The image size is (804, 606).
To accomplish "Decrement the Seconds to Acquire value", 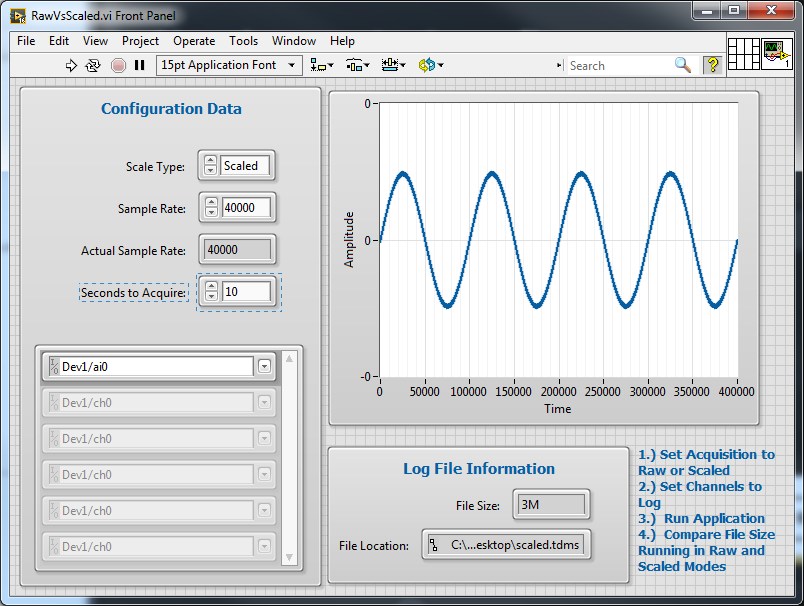I will pyautogui.click(x=213, y=296).
